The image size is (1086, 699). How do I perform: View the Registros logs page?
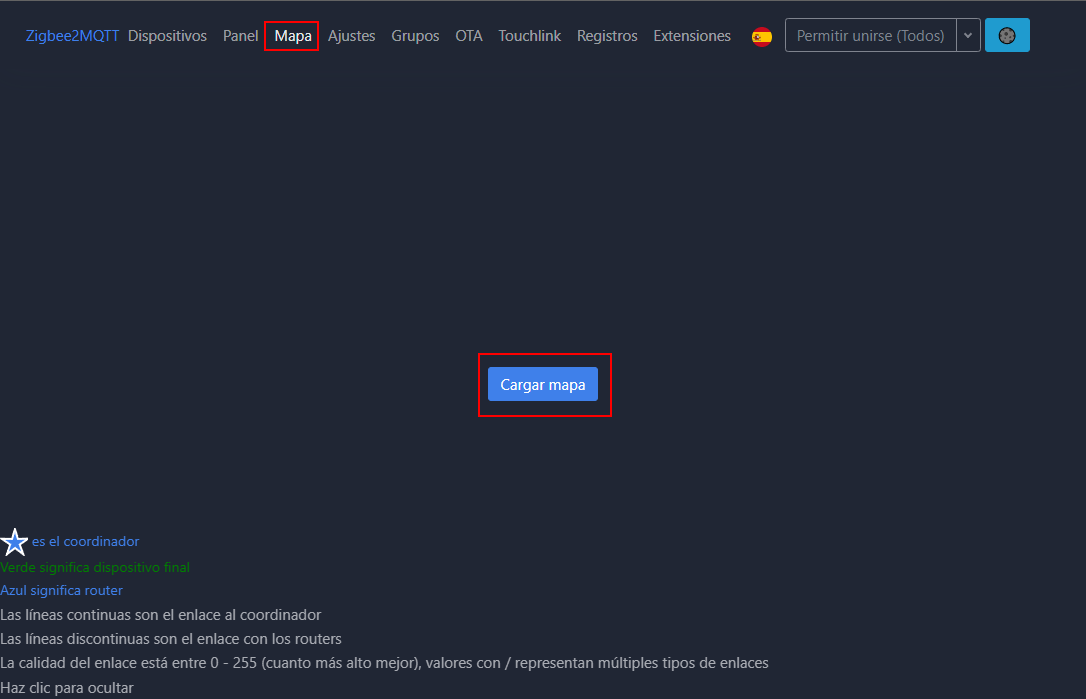607,36
